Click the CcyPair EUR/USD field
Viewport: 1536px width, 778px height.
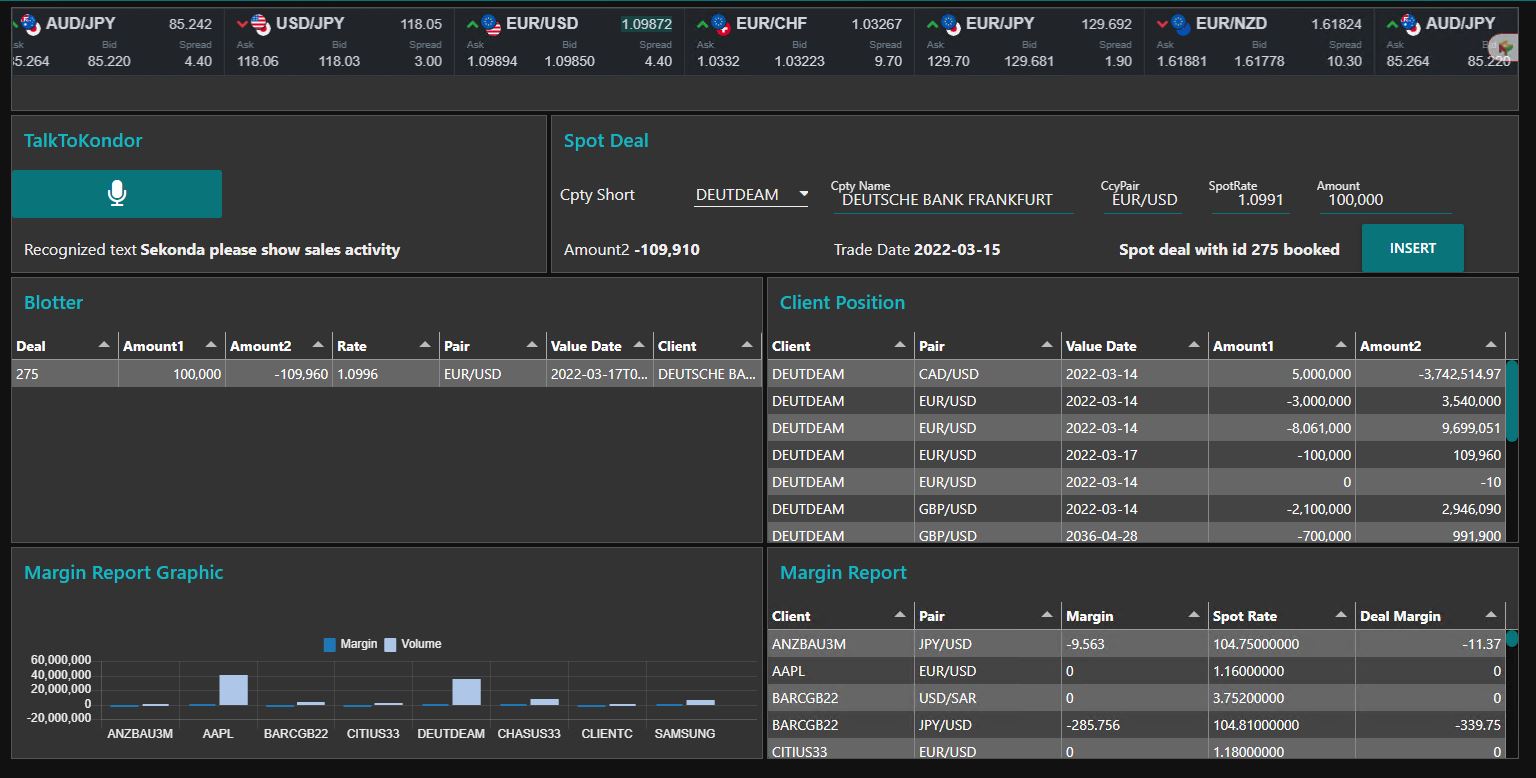1144,200
